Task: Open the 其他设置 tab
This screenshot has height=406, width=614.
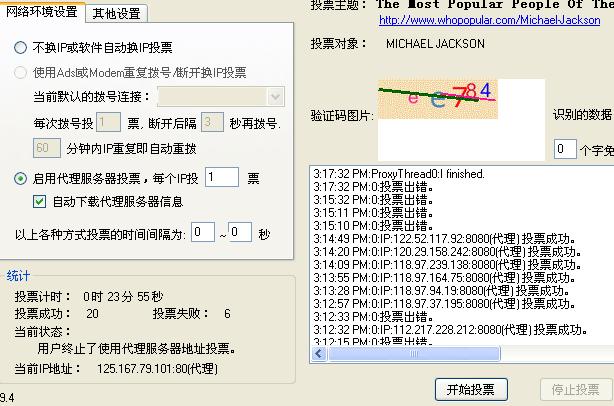Action: coord(116,13)
